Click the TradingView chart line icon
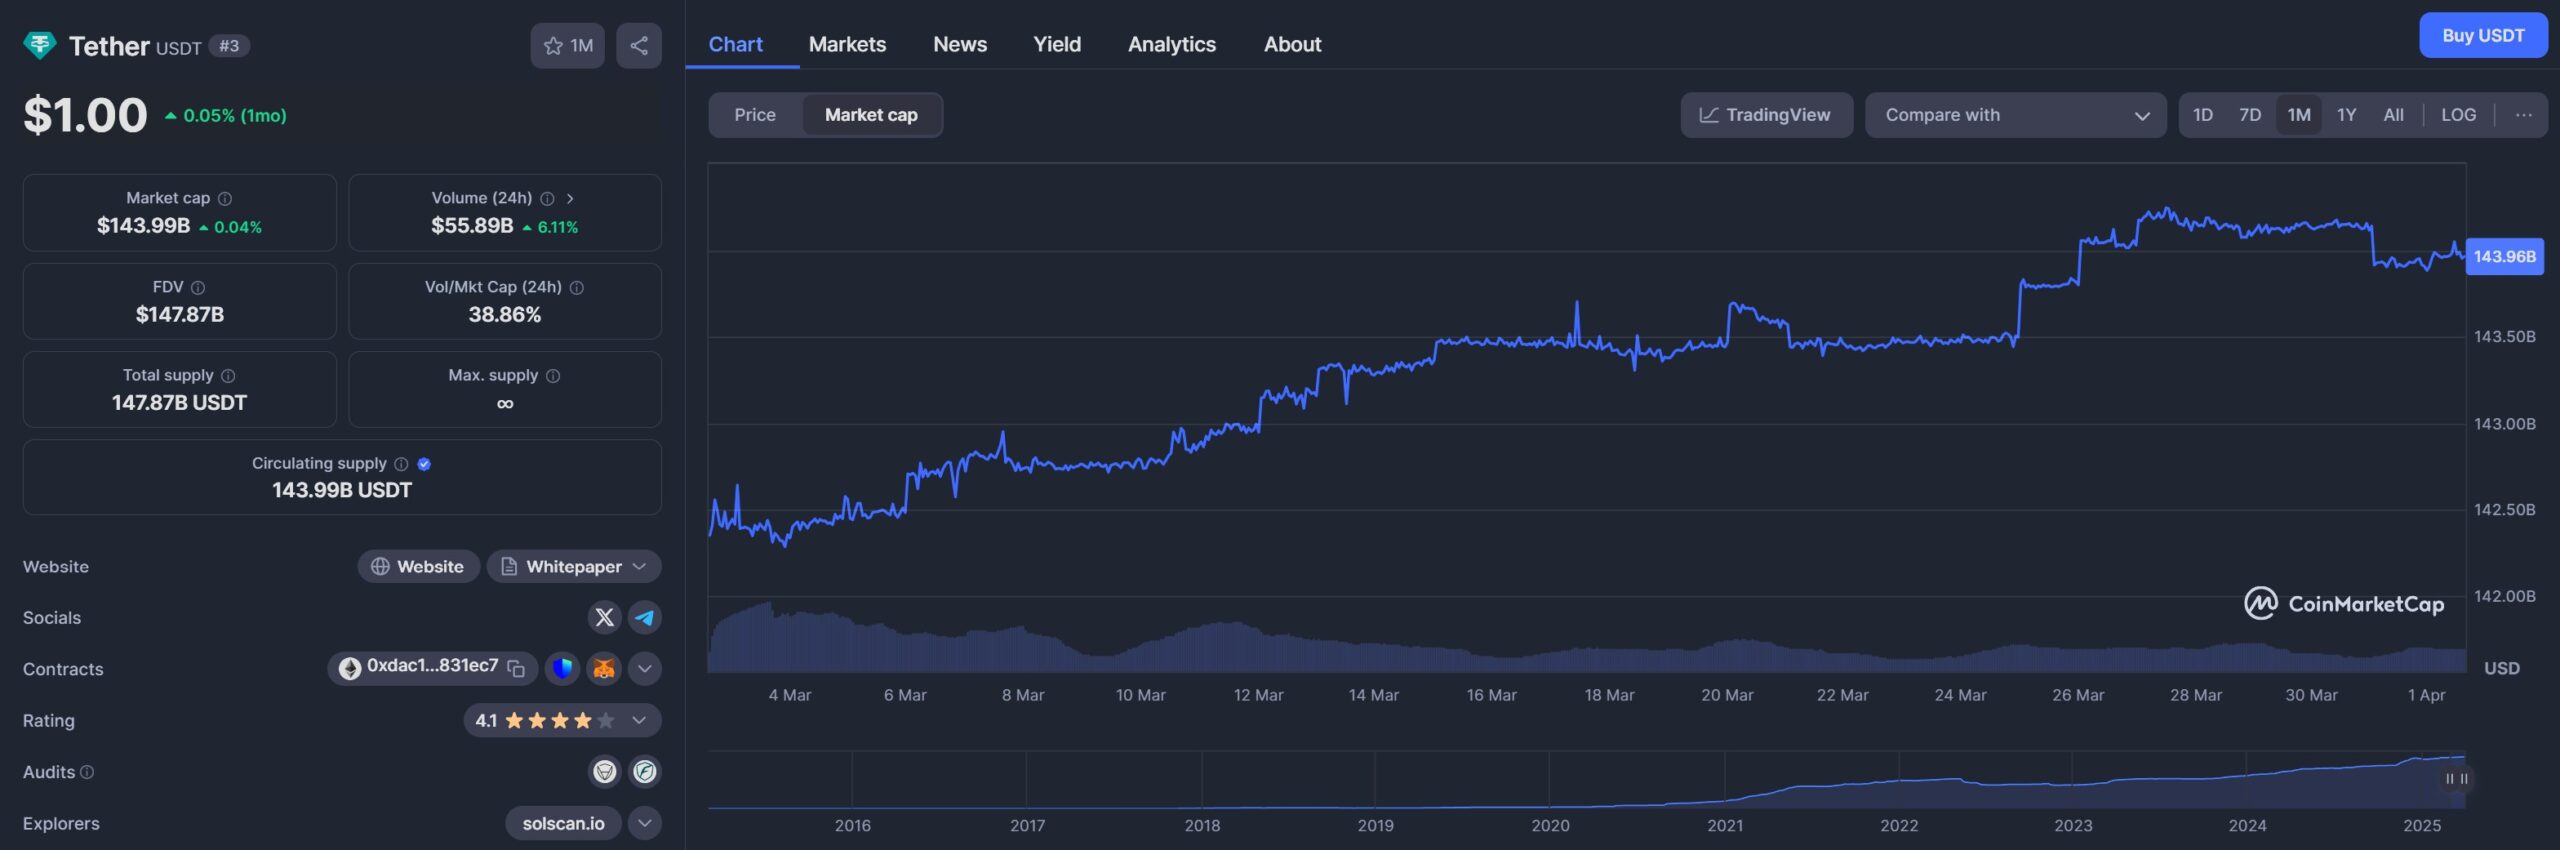This screenshot has width=2560, height=850. pyautogui.click(x=1709, y=115)
